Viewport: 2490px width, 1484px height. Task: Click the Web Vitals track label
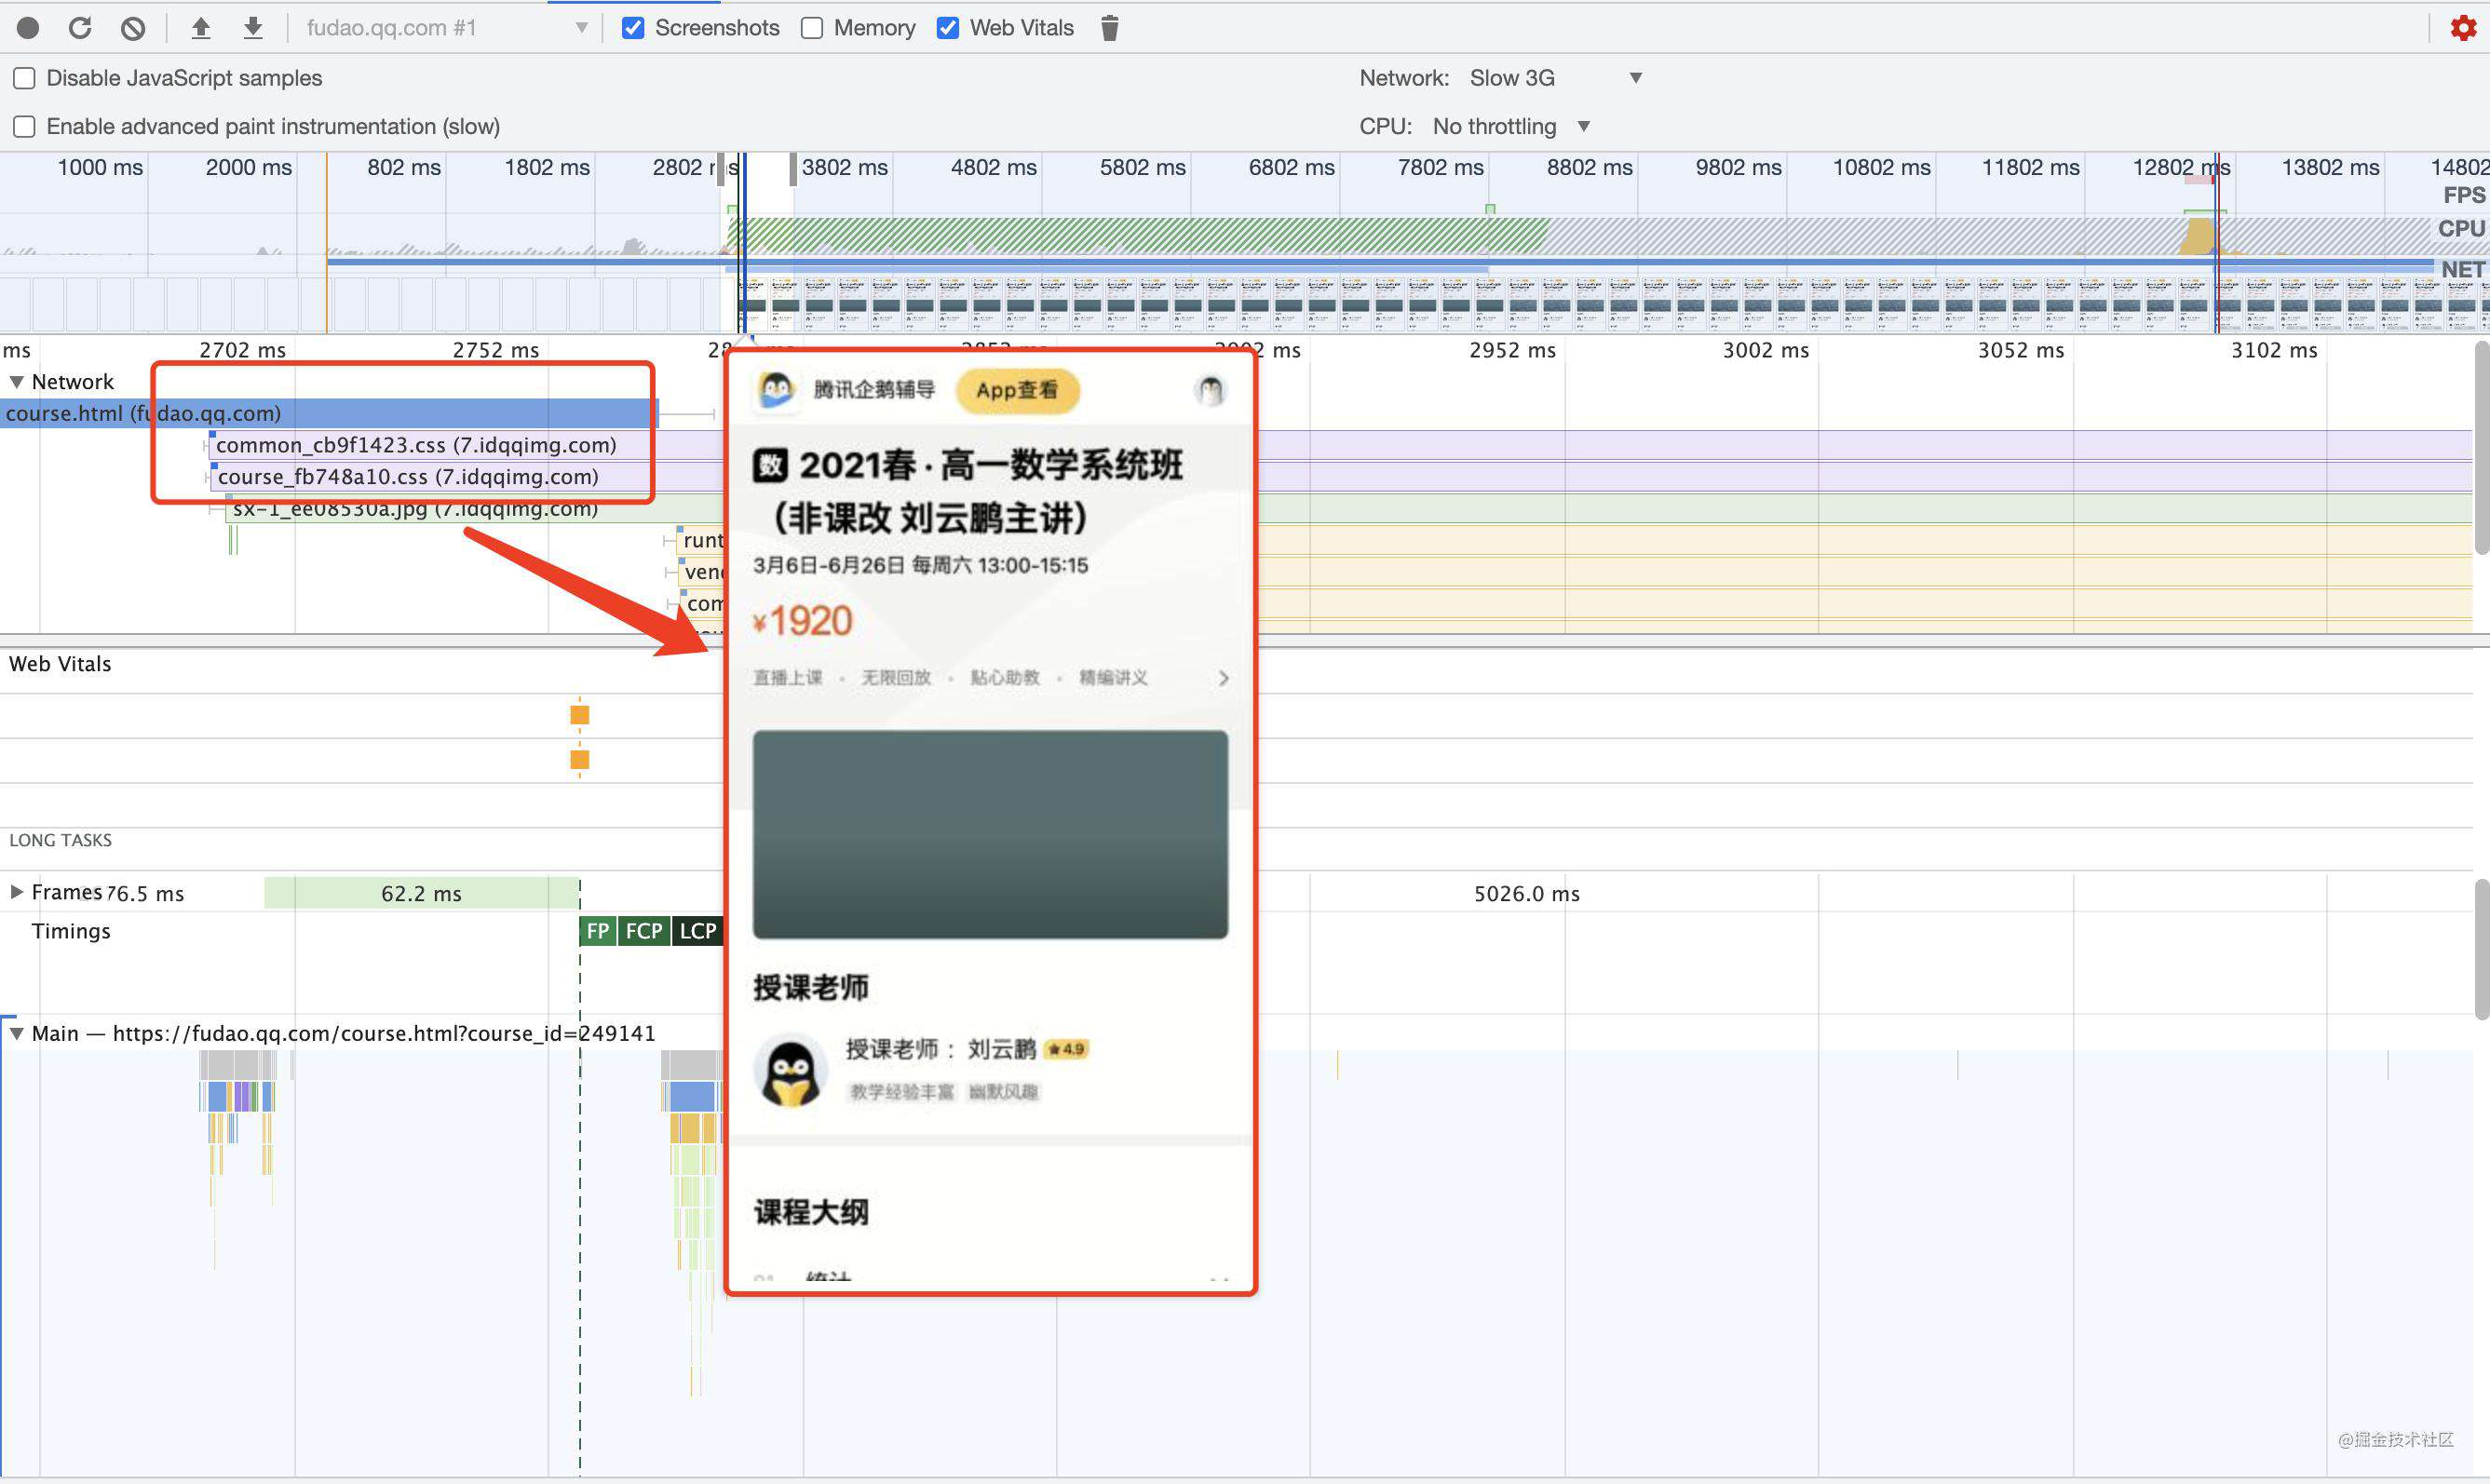60,664
